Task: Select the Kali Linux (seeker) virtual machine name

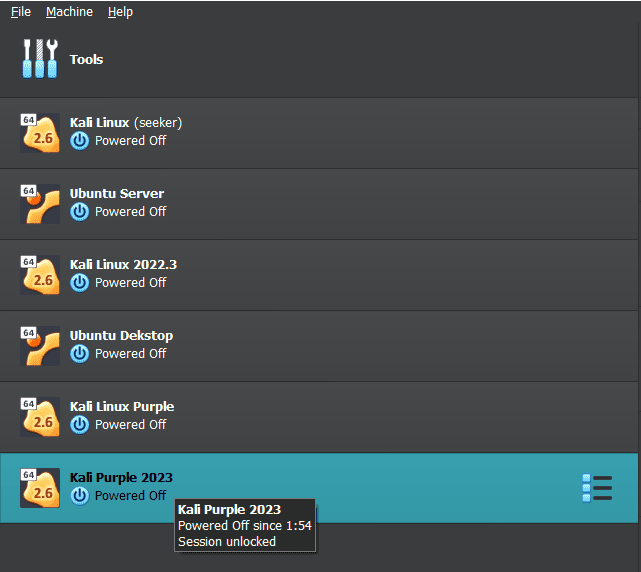Action: point(126,122)
